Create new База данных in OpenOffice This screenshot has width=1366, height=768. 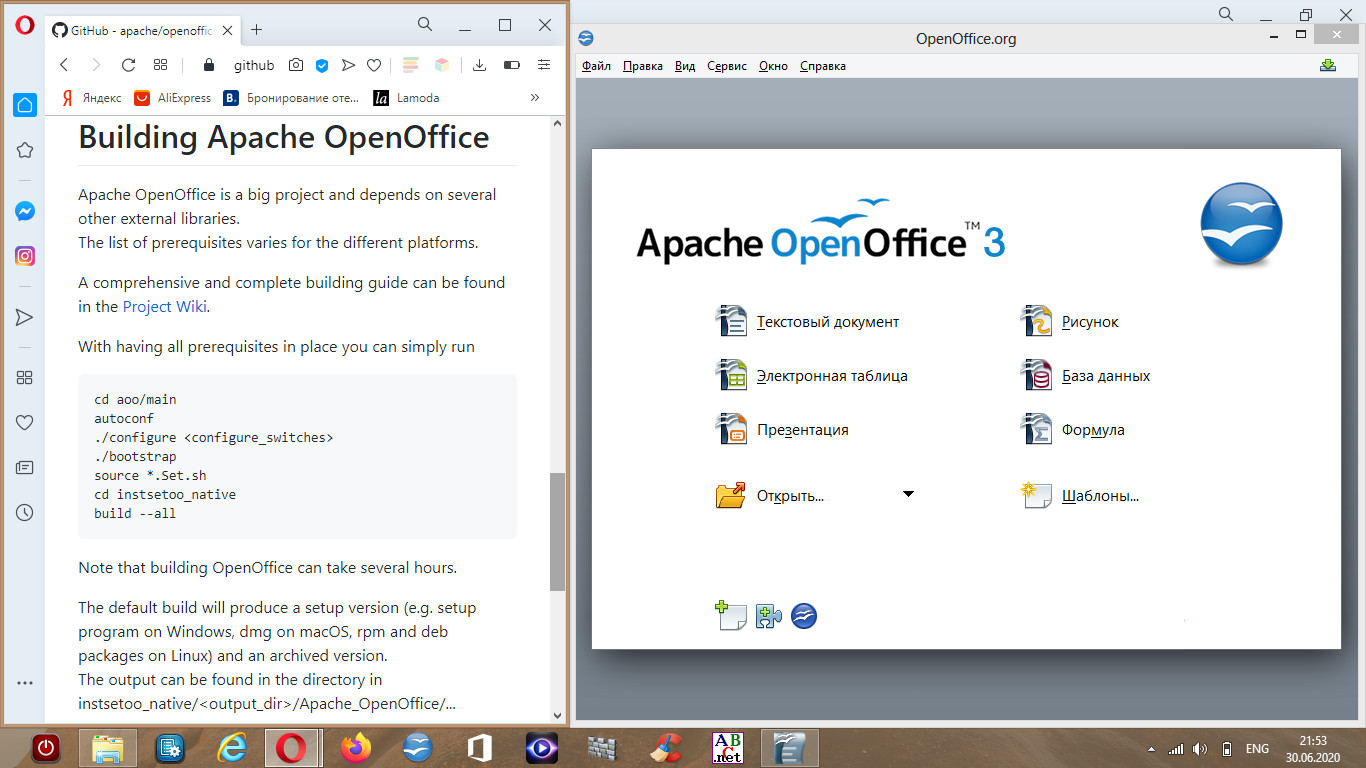[x=1085, y=376]
